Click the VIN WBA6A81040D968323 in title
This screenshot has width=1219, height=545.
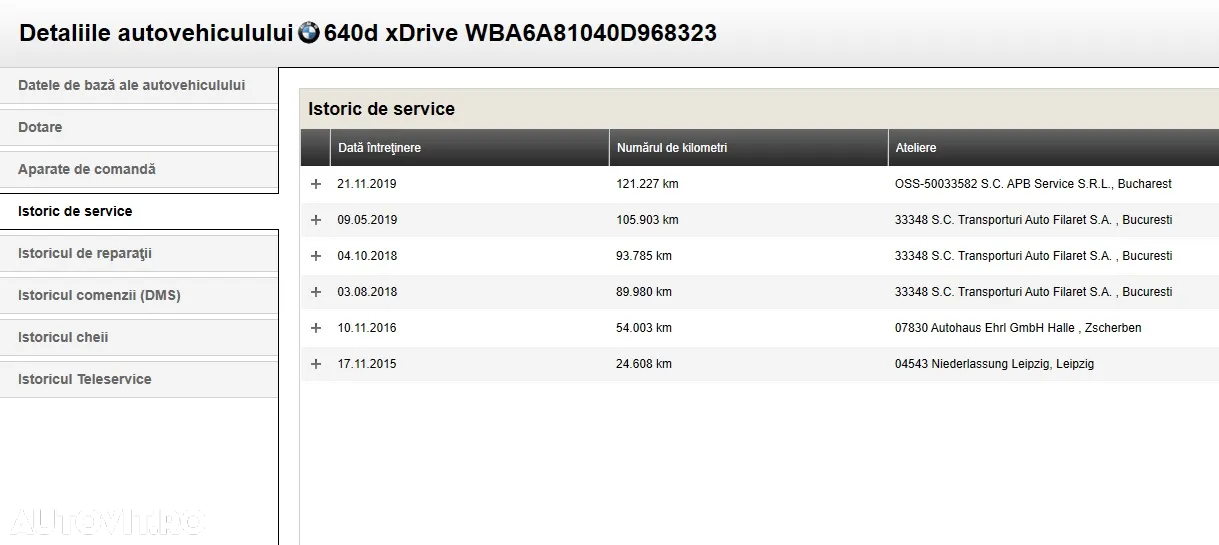click(x=591, y=33)
